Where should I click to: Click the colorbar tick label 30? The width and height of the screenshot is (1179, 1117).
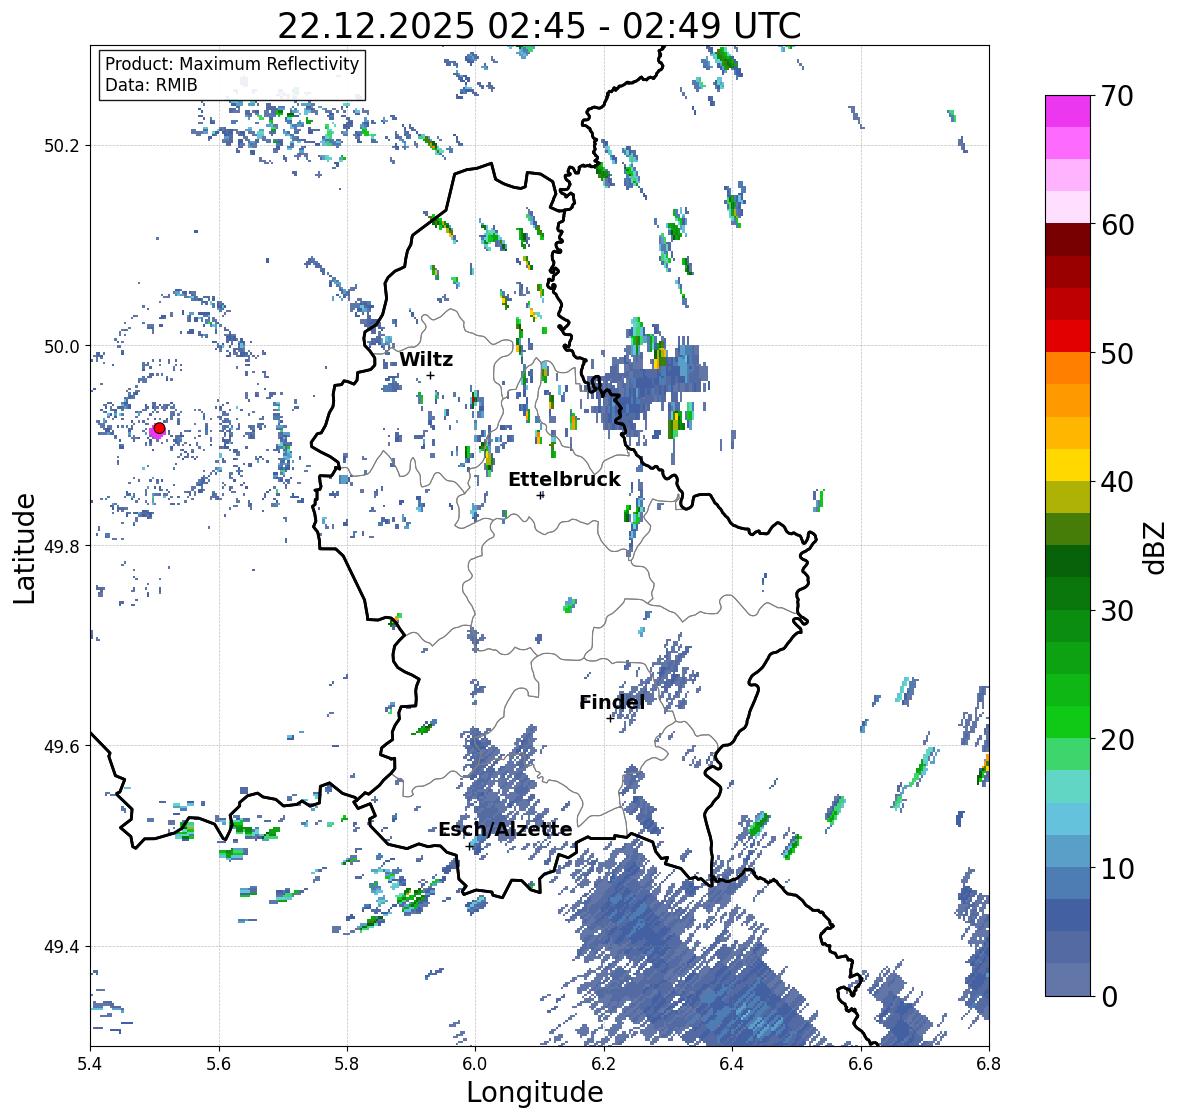point(1117,610)
